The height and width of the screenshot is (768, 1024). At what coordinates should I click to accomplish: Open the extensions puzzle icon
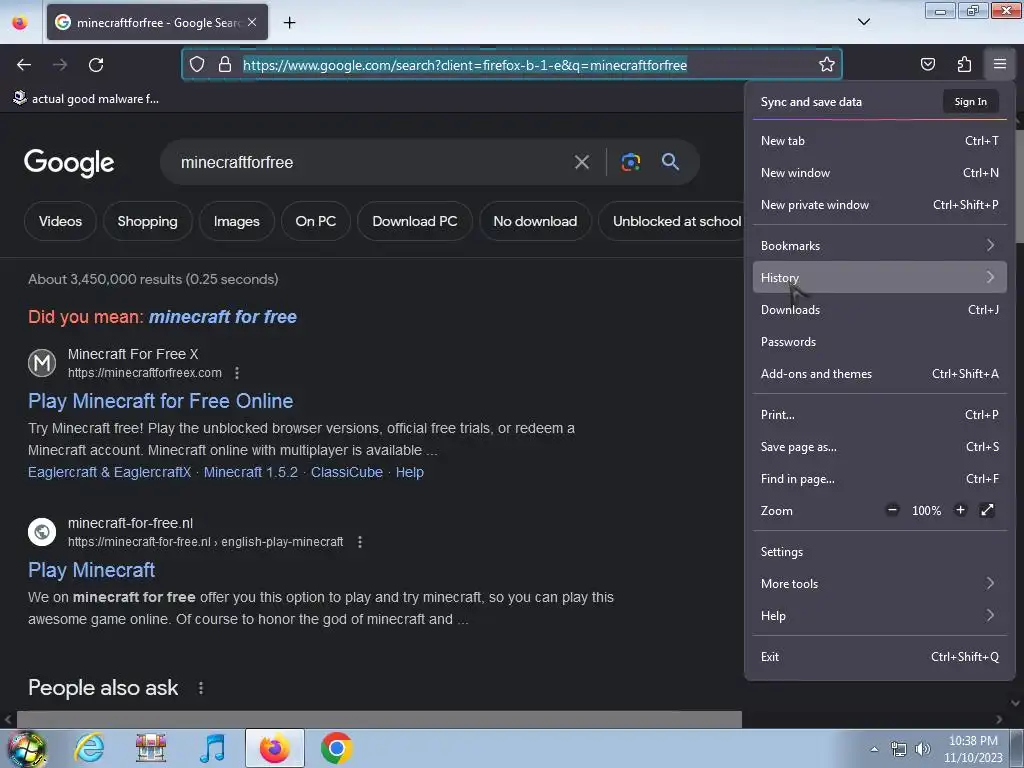pyautogui.click(x=964, y=64)
